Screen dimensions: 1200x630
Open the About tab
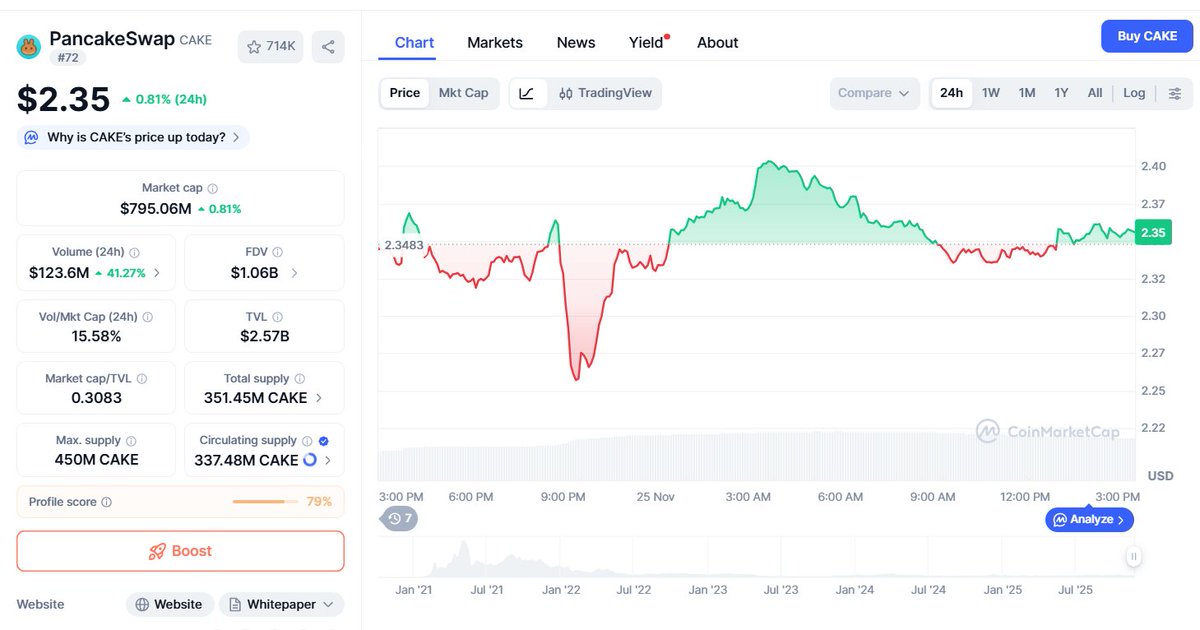tap(717, 42)
